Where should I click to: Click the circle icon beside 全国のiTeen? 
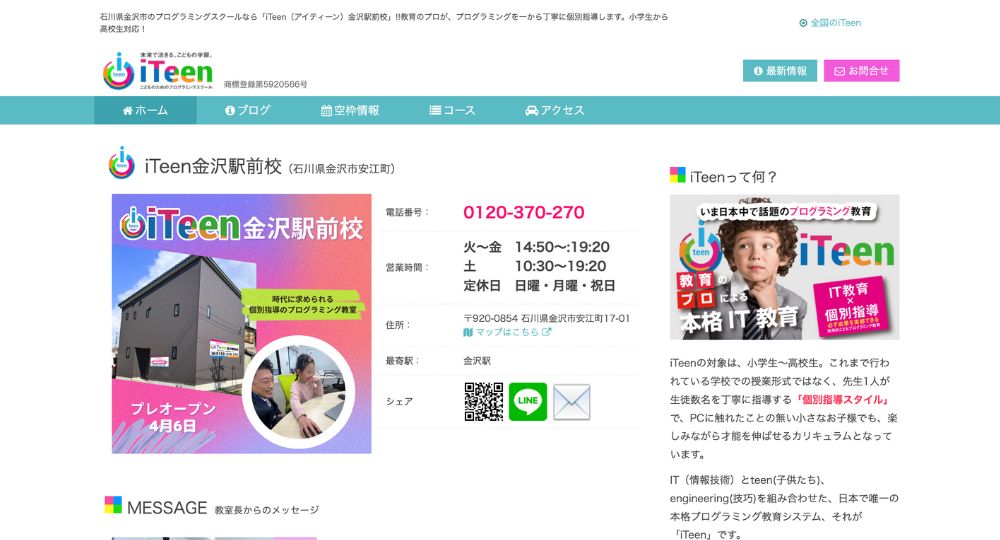[x=803, y=23]
